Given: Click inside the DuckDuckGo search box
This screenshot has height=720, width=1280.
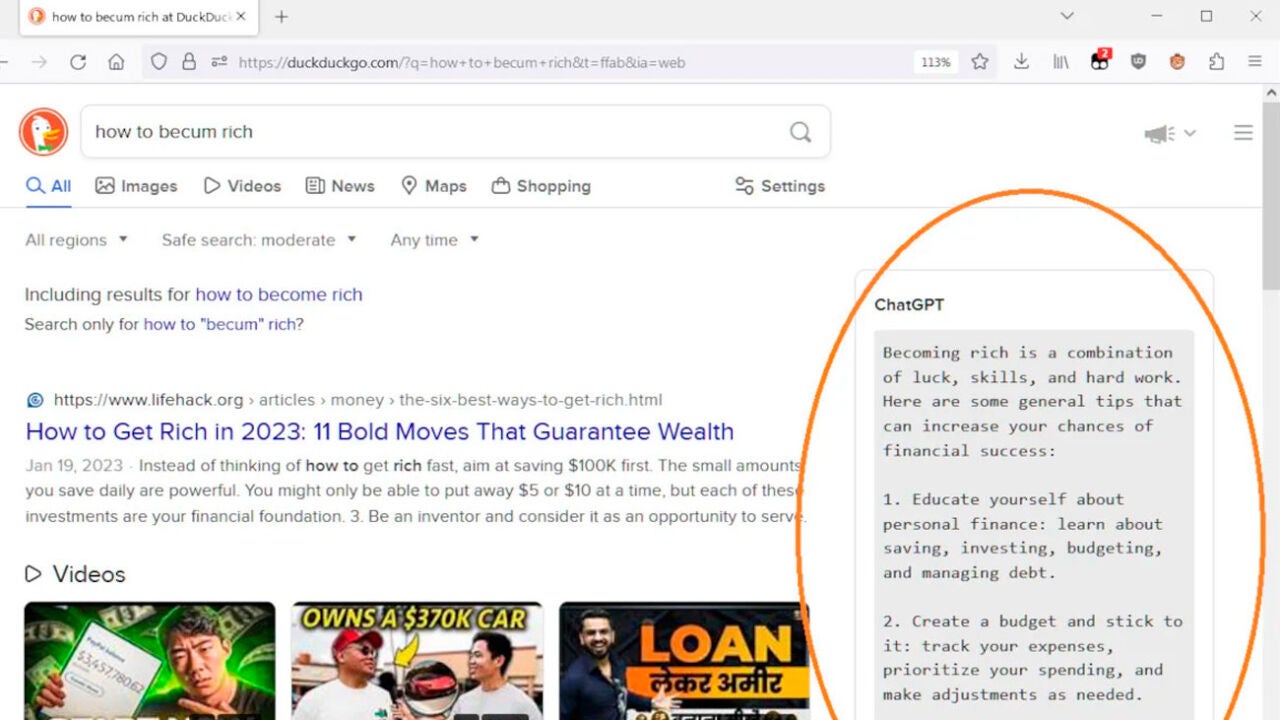Looking at the screenshot, I should (x=430, y=132).
